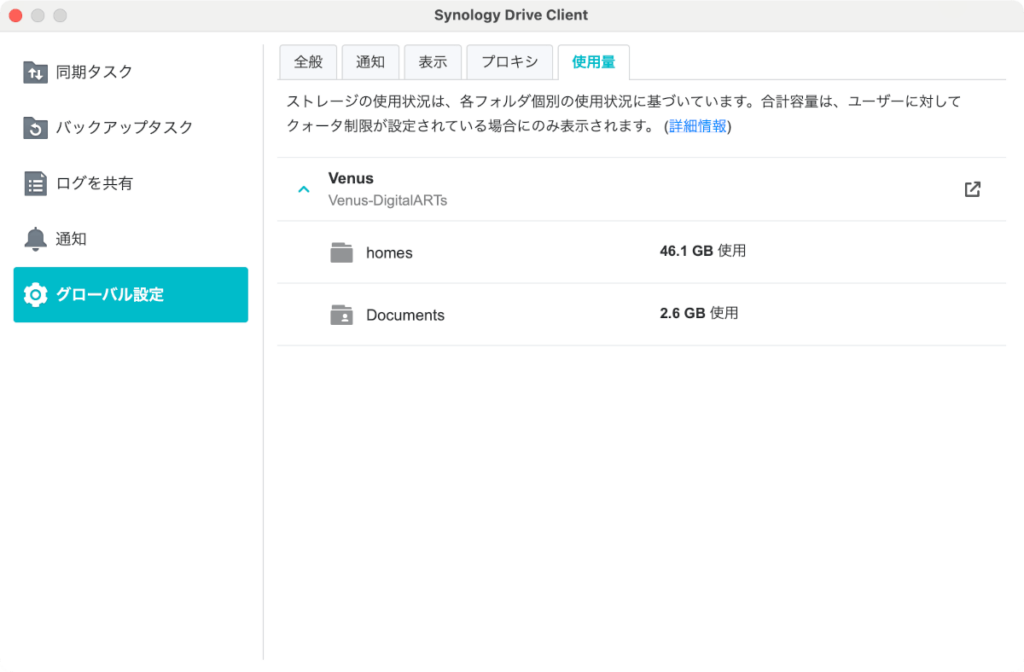Viewport: 1024px width, 672px height.
Task: Click the ログを共有 document icon
Action: [35, 184]
